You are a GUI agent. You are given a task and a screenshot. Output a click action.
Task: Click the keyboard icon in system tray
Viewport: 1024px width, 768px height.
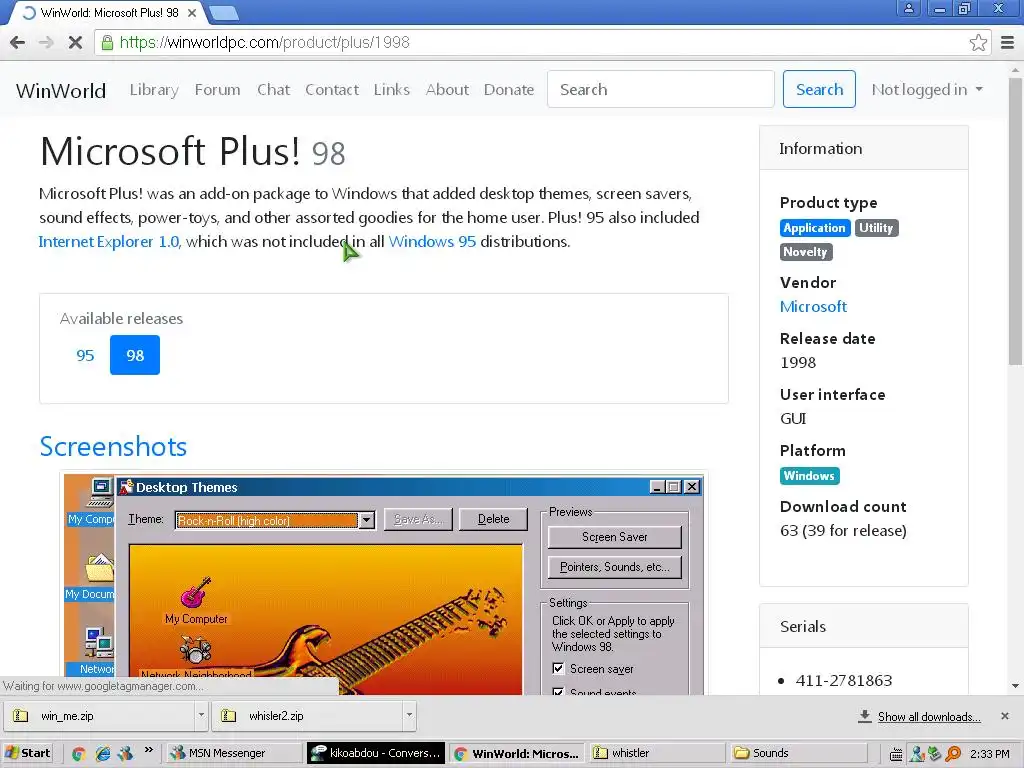(897, 754)
